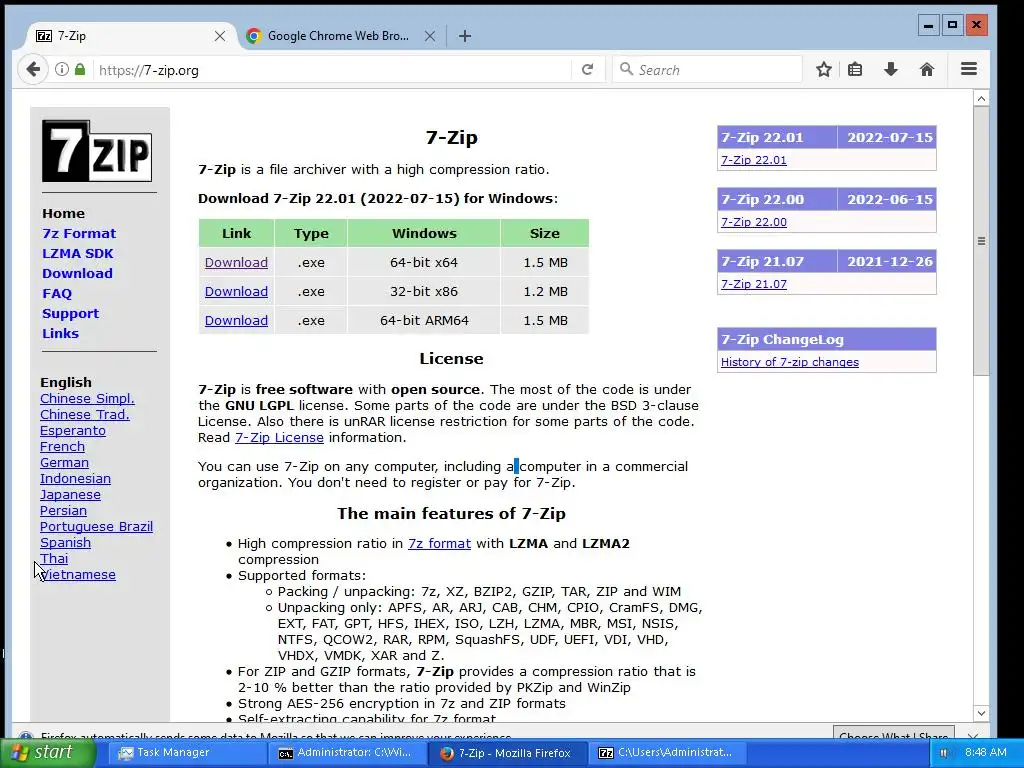The height and width of the screenshot is (768, 1024).
Task: Switch language to Persian
Action: click(63, 511)
